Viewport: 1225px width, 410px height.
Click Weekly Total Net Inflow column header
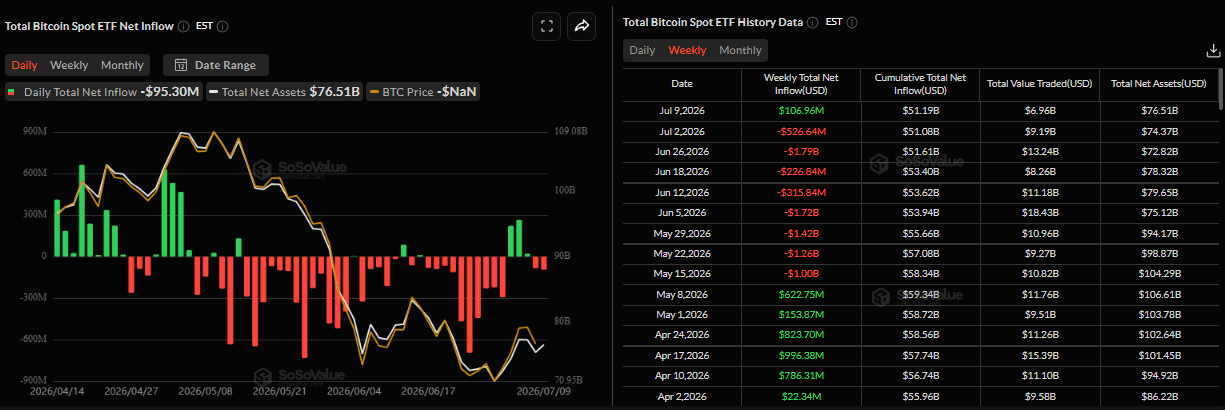(x=800, y=84)
